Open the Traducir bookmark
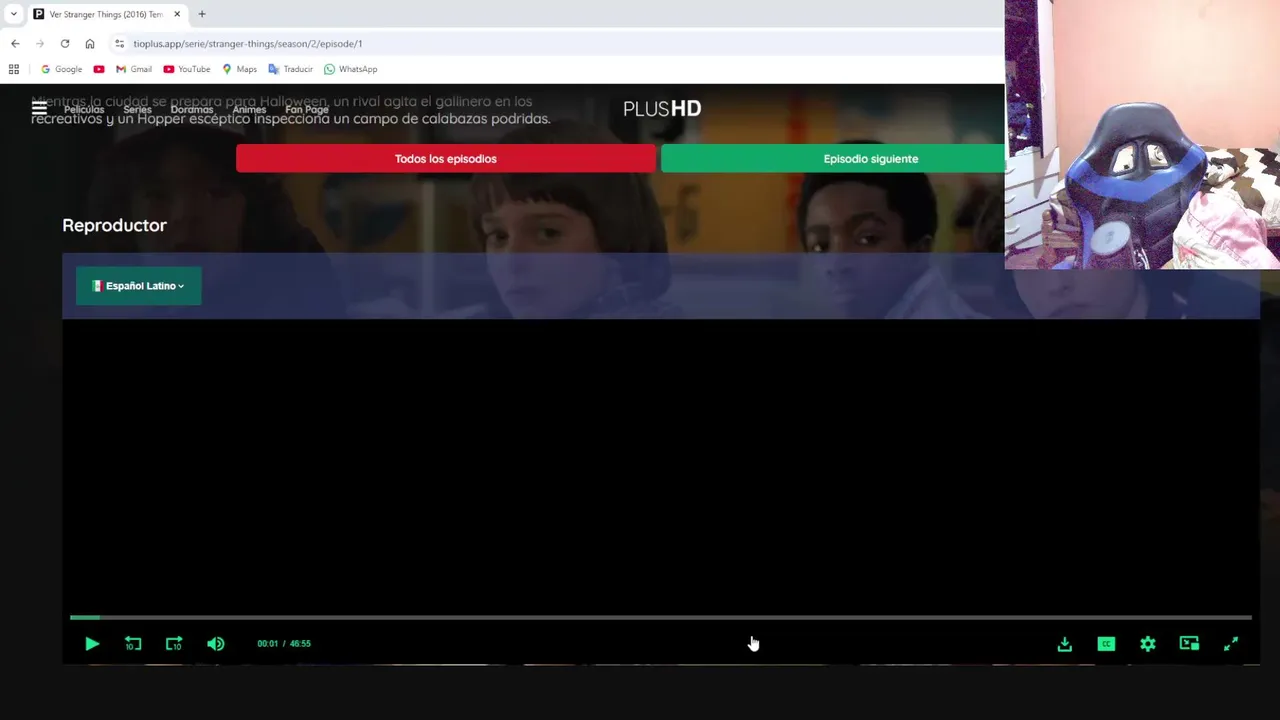The image size is (1280, 720). 290,69
